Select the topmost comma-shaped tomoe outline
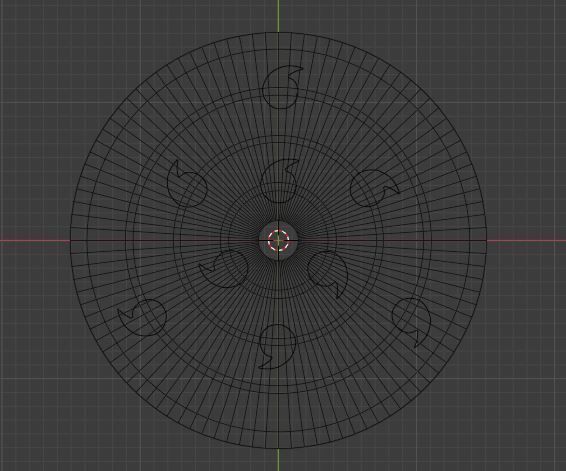The width and height of the screenshot is (566, 471). click(282, 87)
